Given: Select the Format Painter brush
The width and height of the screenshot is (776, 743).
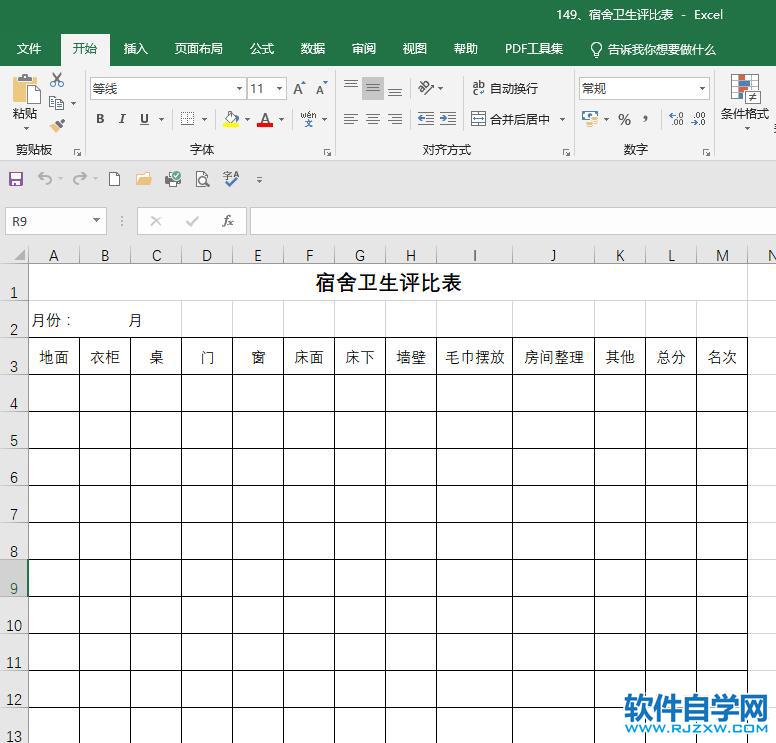Looking at the screenshot, I should pos(57,125).
